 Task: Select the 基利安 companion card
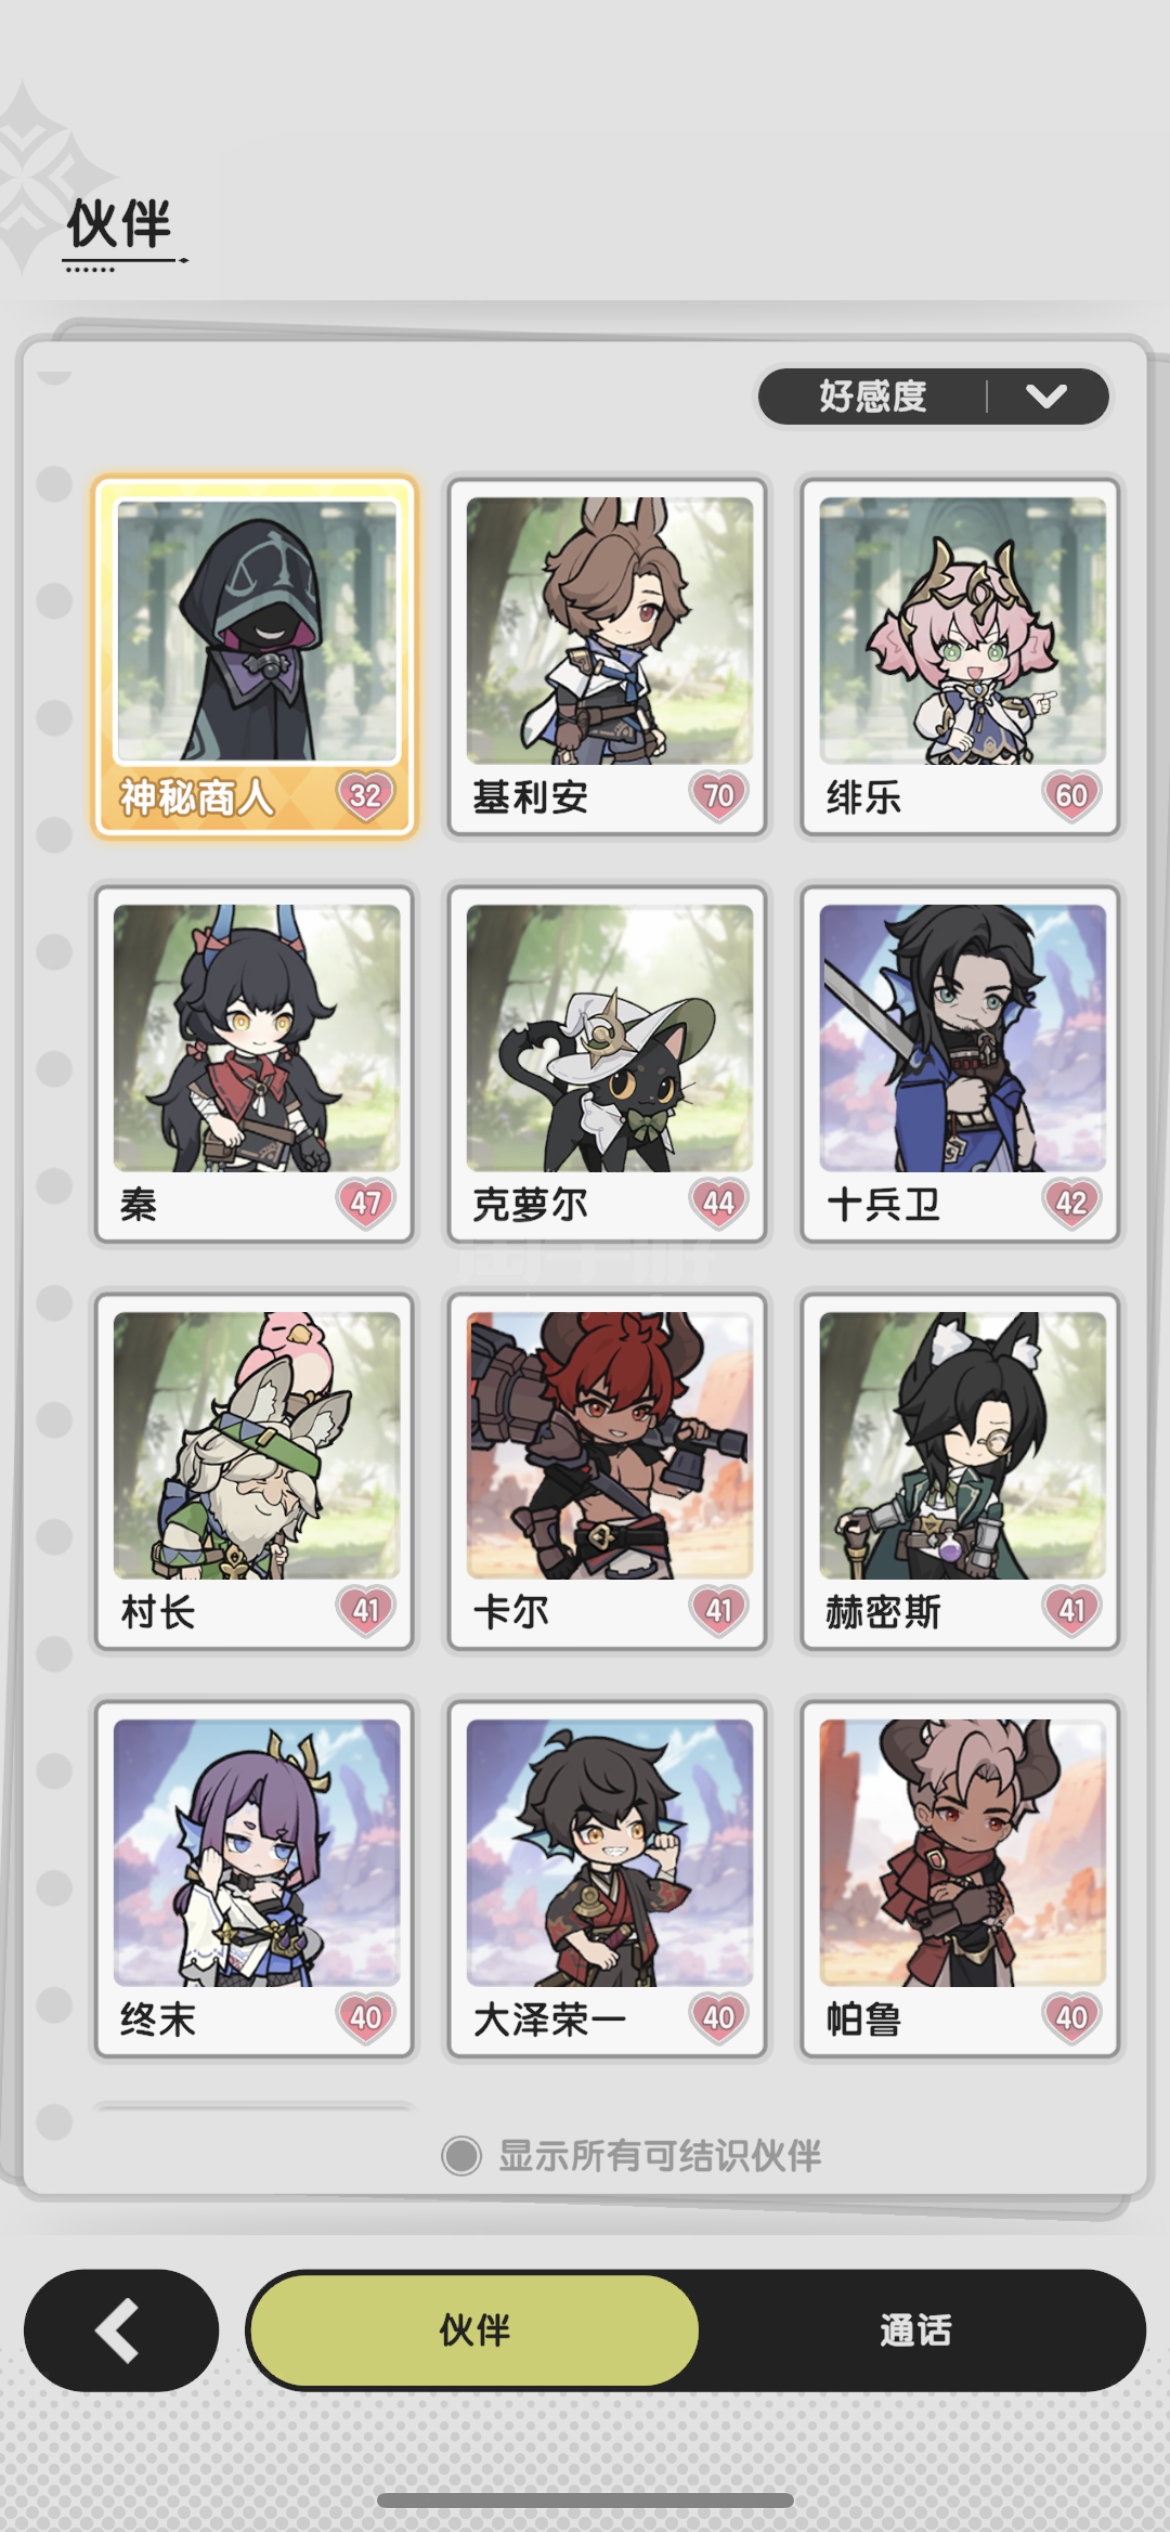608,656
